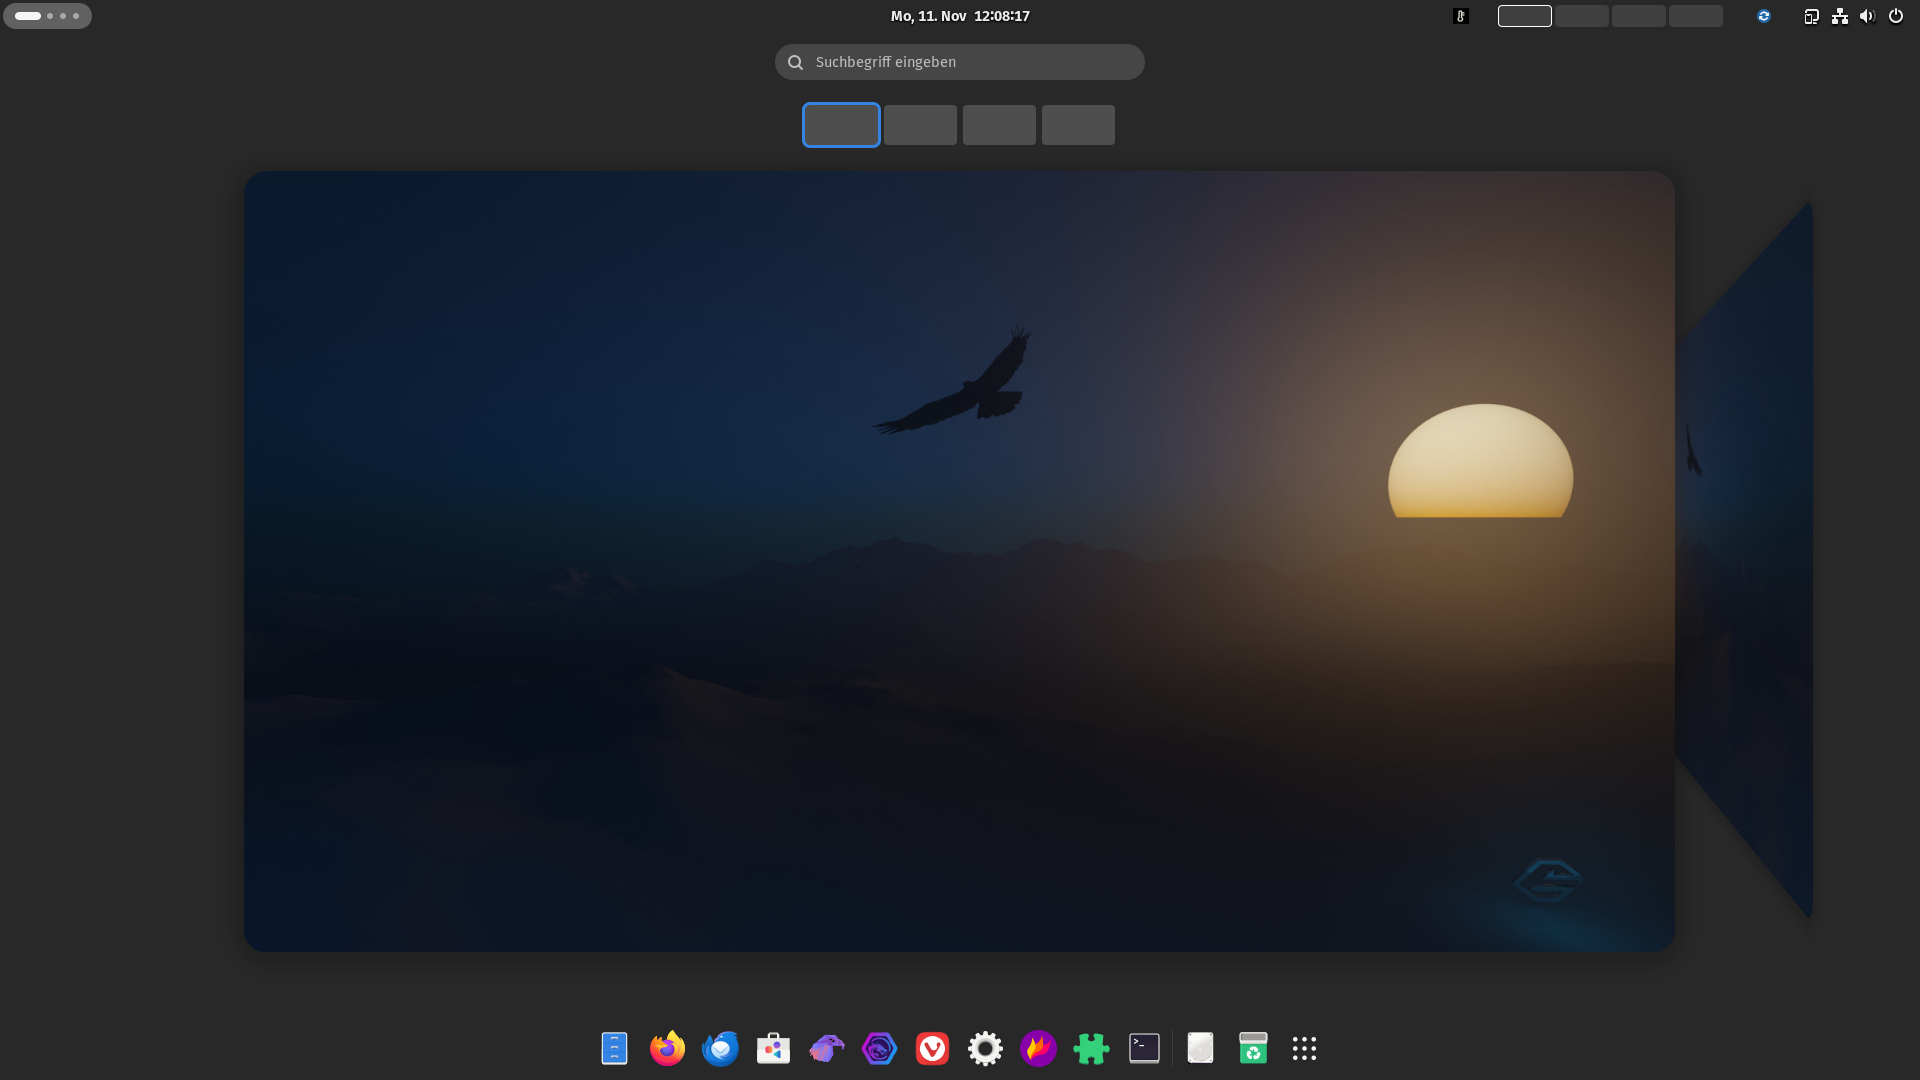
Task: Select second workspace indicator in top panel
Action: (x=1581, y=16)
